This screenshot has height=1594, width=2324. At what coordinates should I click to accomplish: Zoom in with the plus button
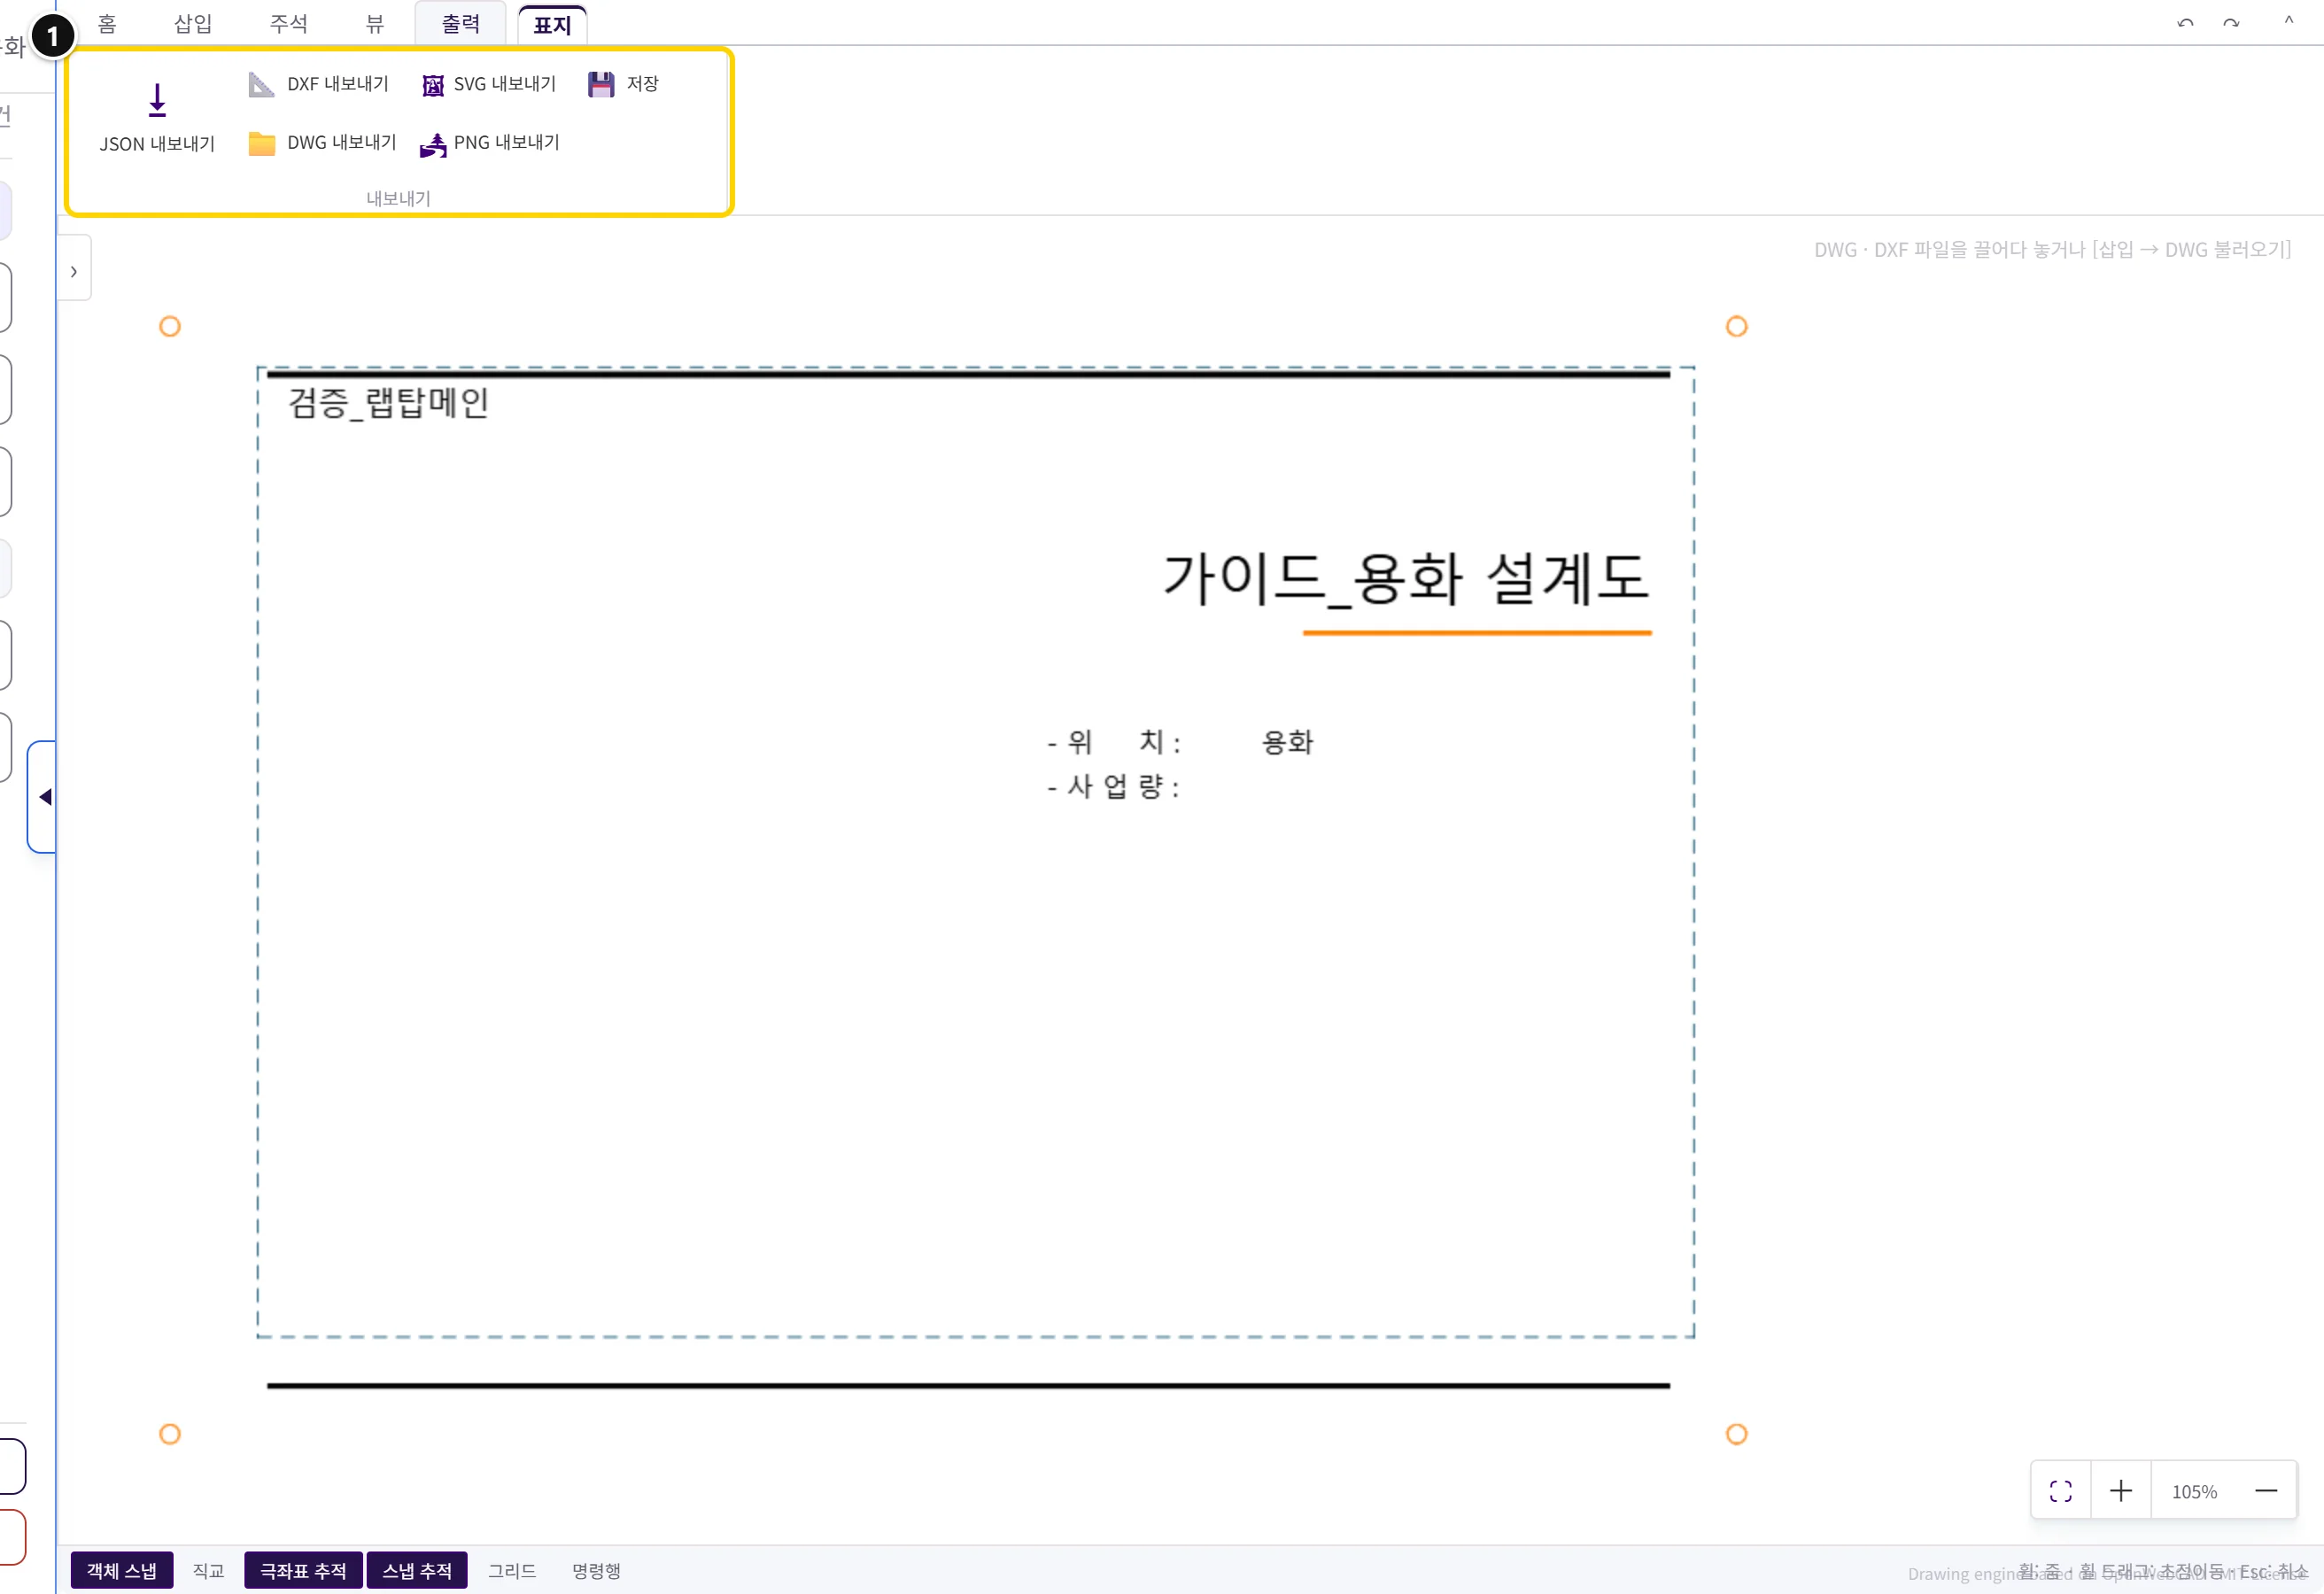click(2120, 1490)
